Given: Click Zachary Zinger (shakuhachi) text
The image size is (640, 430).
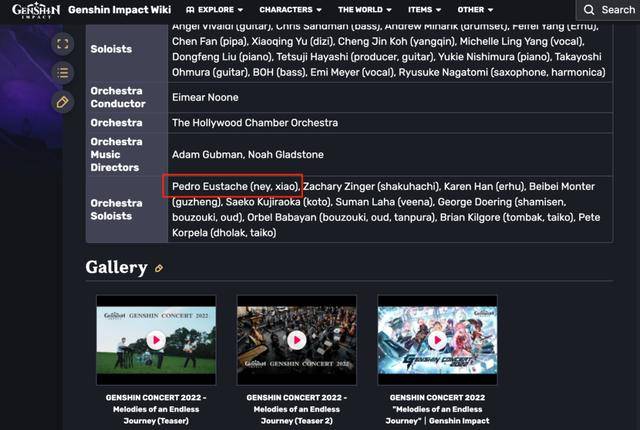Looking at the screenshot, I should (372, 186).
